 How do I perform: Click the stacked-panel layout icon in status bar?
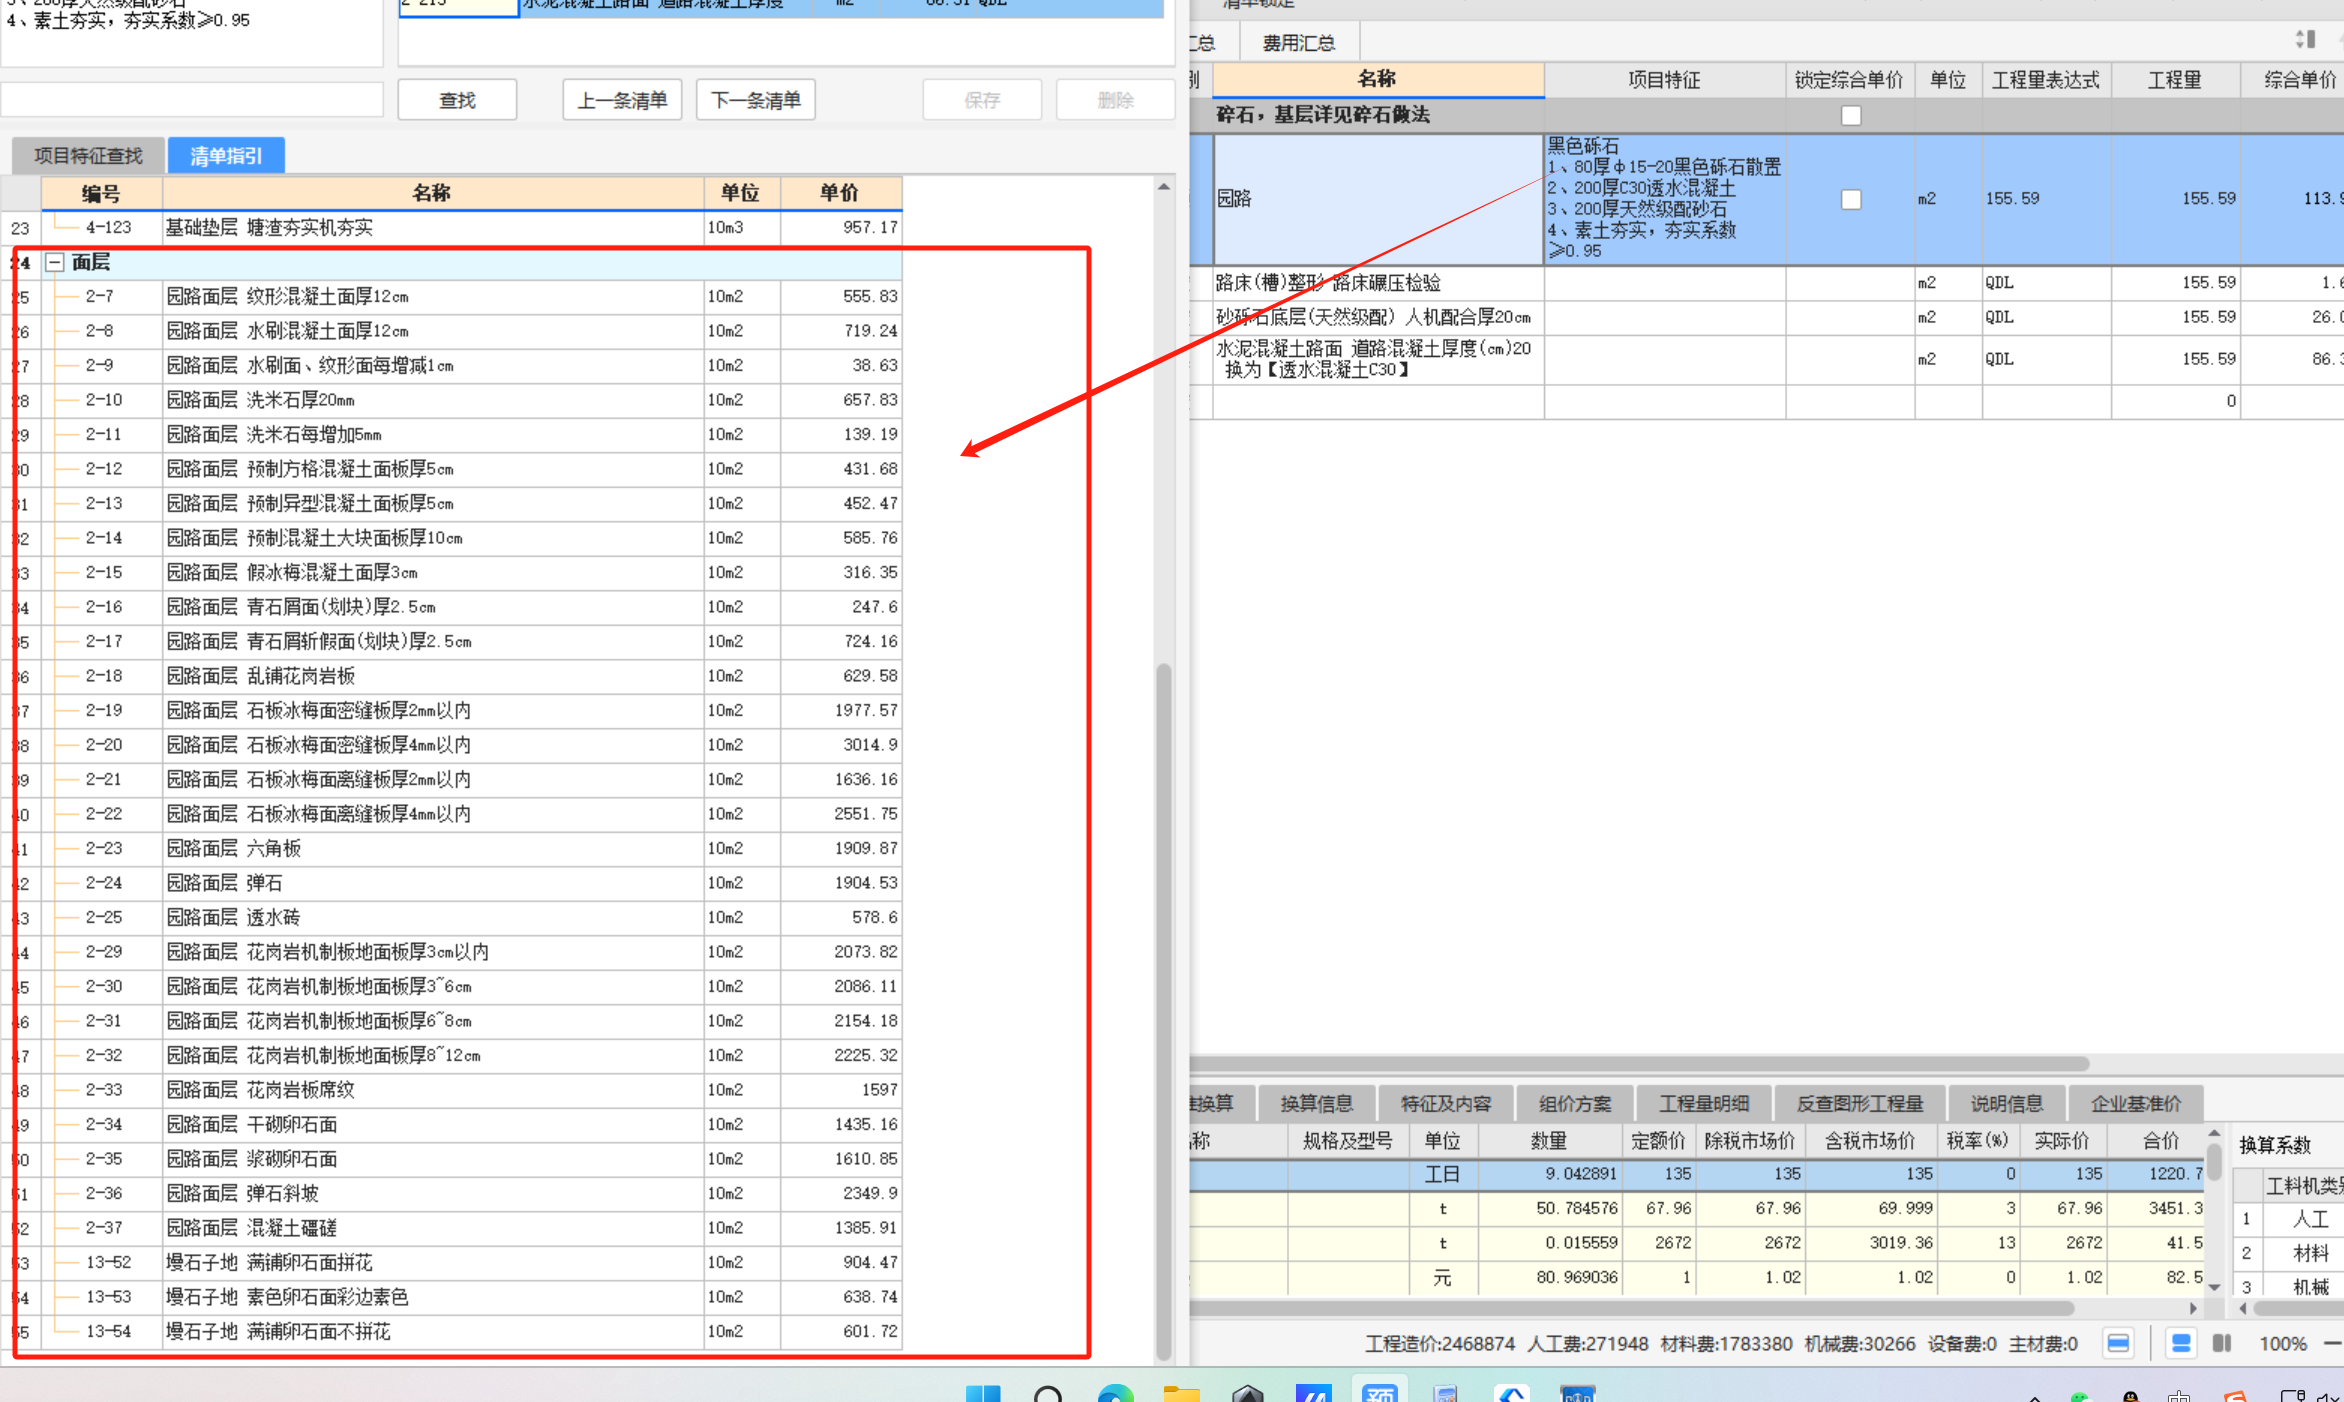pyautogui.click(x=2181, y=1343)
